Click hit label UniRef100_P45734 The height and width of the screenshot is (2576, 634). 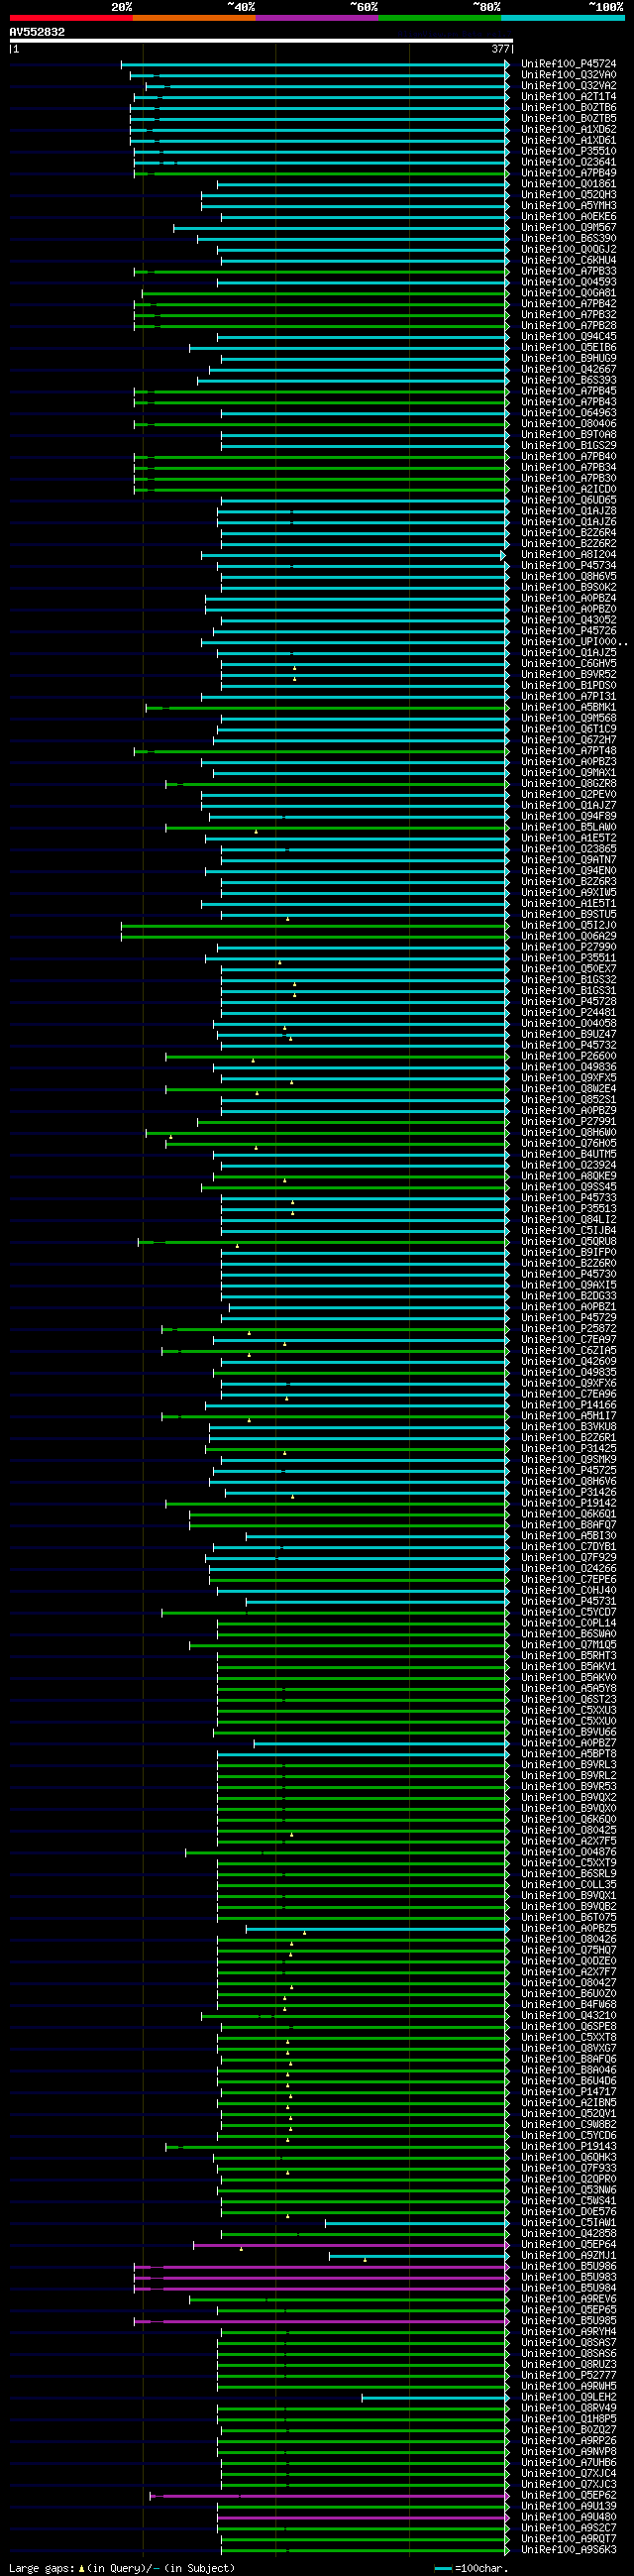coord(569,566)
